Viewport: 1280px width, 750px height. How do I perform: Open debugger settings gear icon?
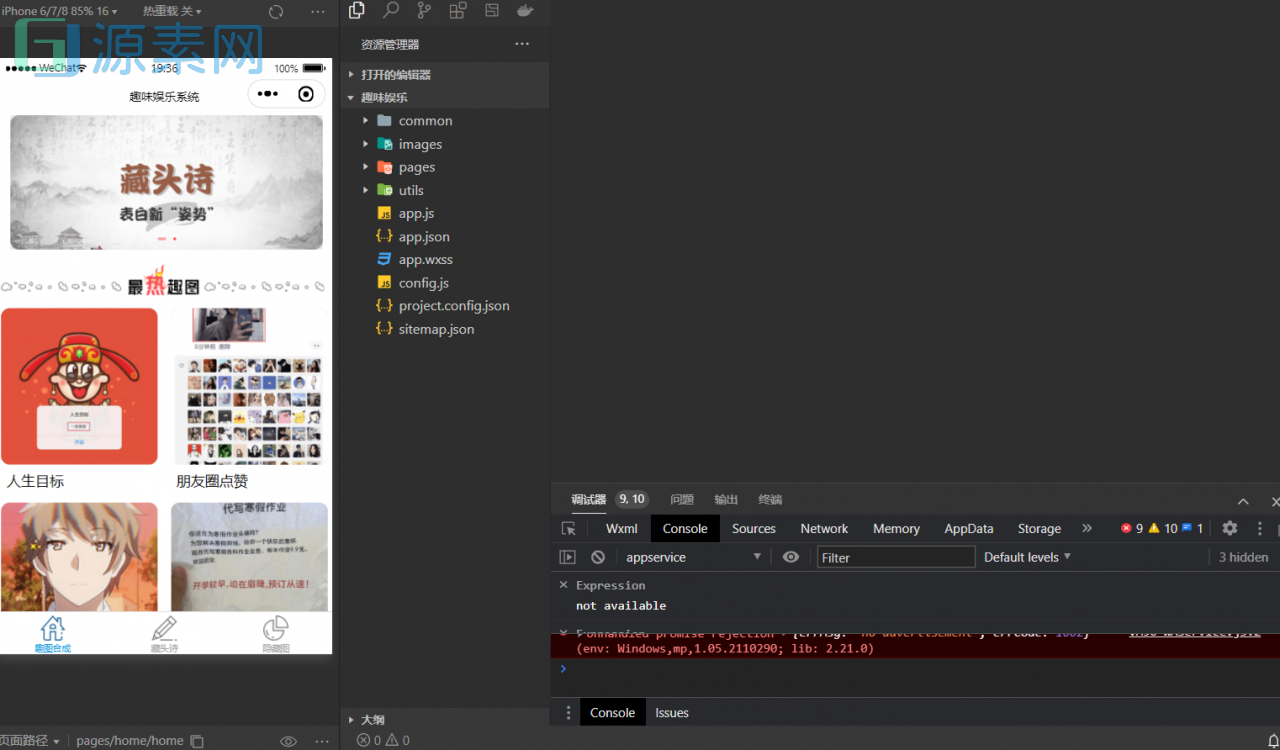pos(1230,529)
